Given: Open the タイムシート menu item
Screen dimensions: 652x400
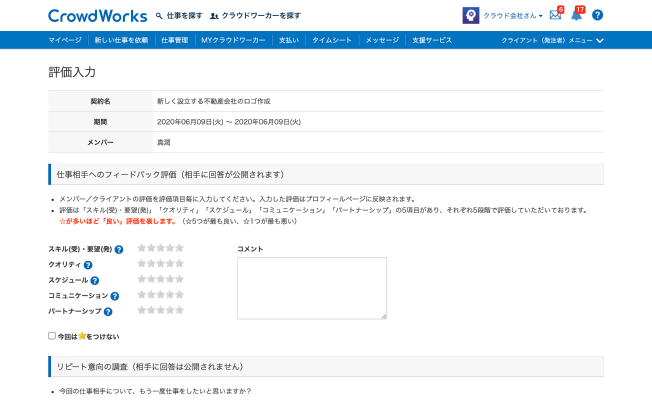Looking at the screenshot, I should pos(331,40).
